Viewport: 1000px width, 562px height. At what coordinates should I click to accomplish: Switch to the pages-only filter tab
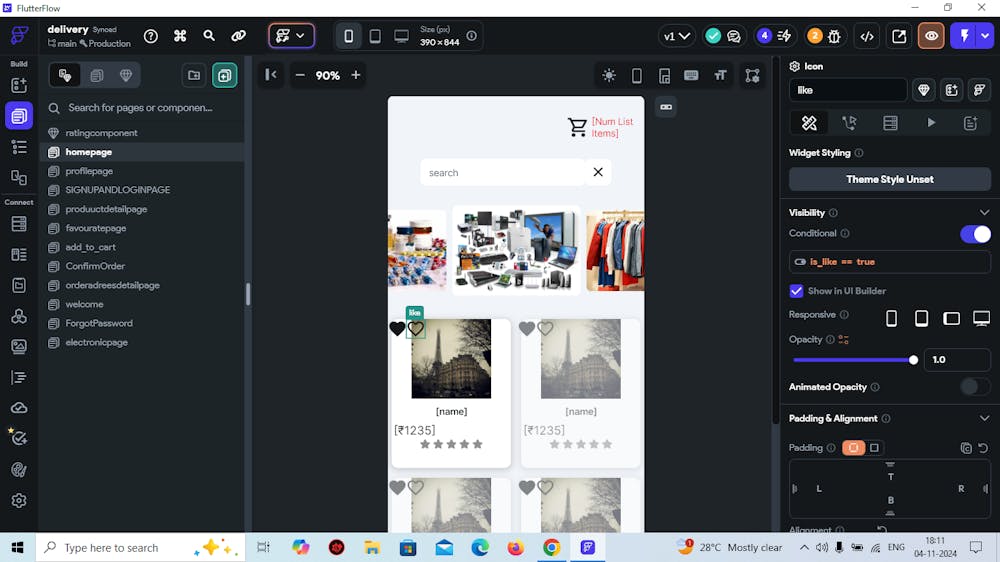pyautogui.click(x=97, y=75)
